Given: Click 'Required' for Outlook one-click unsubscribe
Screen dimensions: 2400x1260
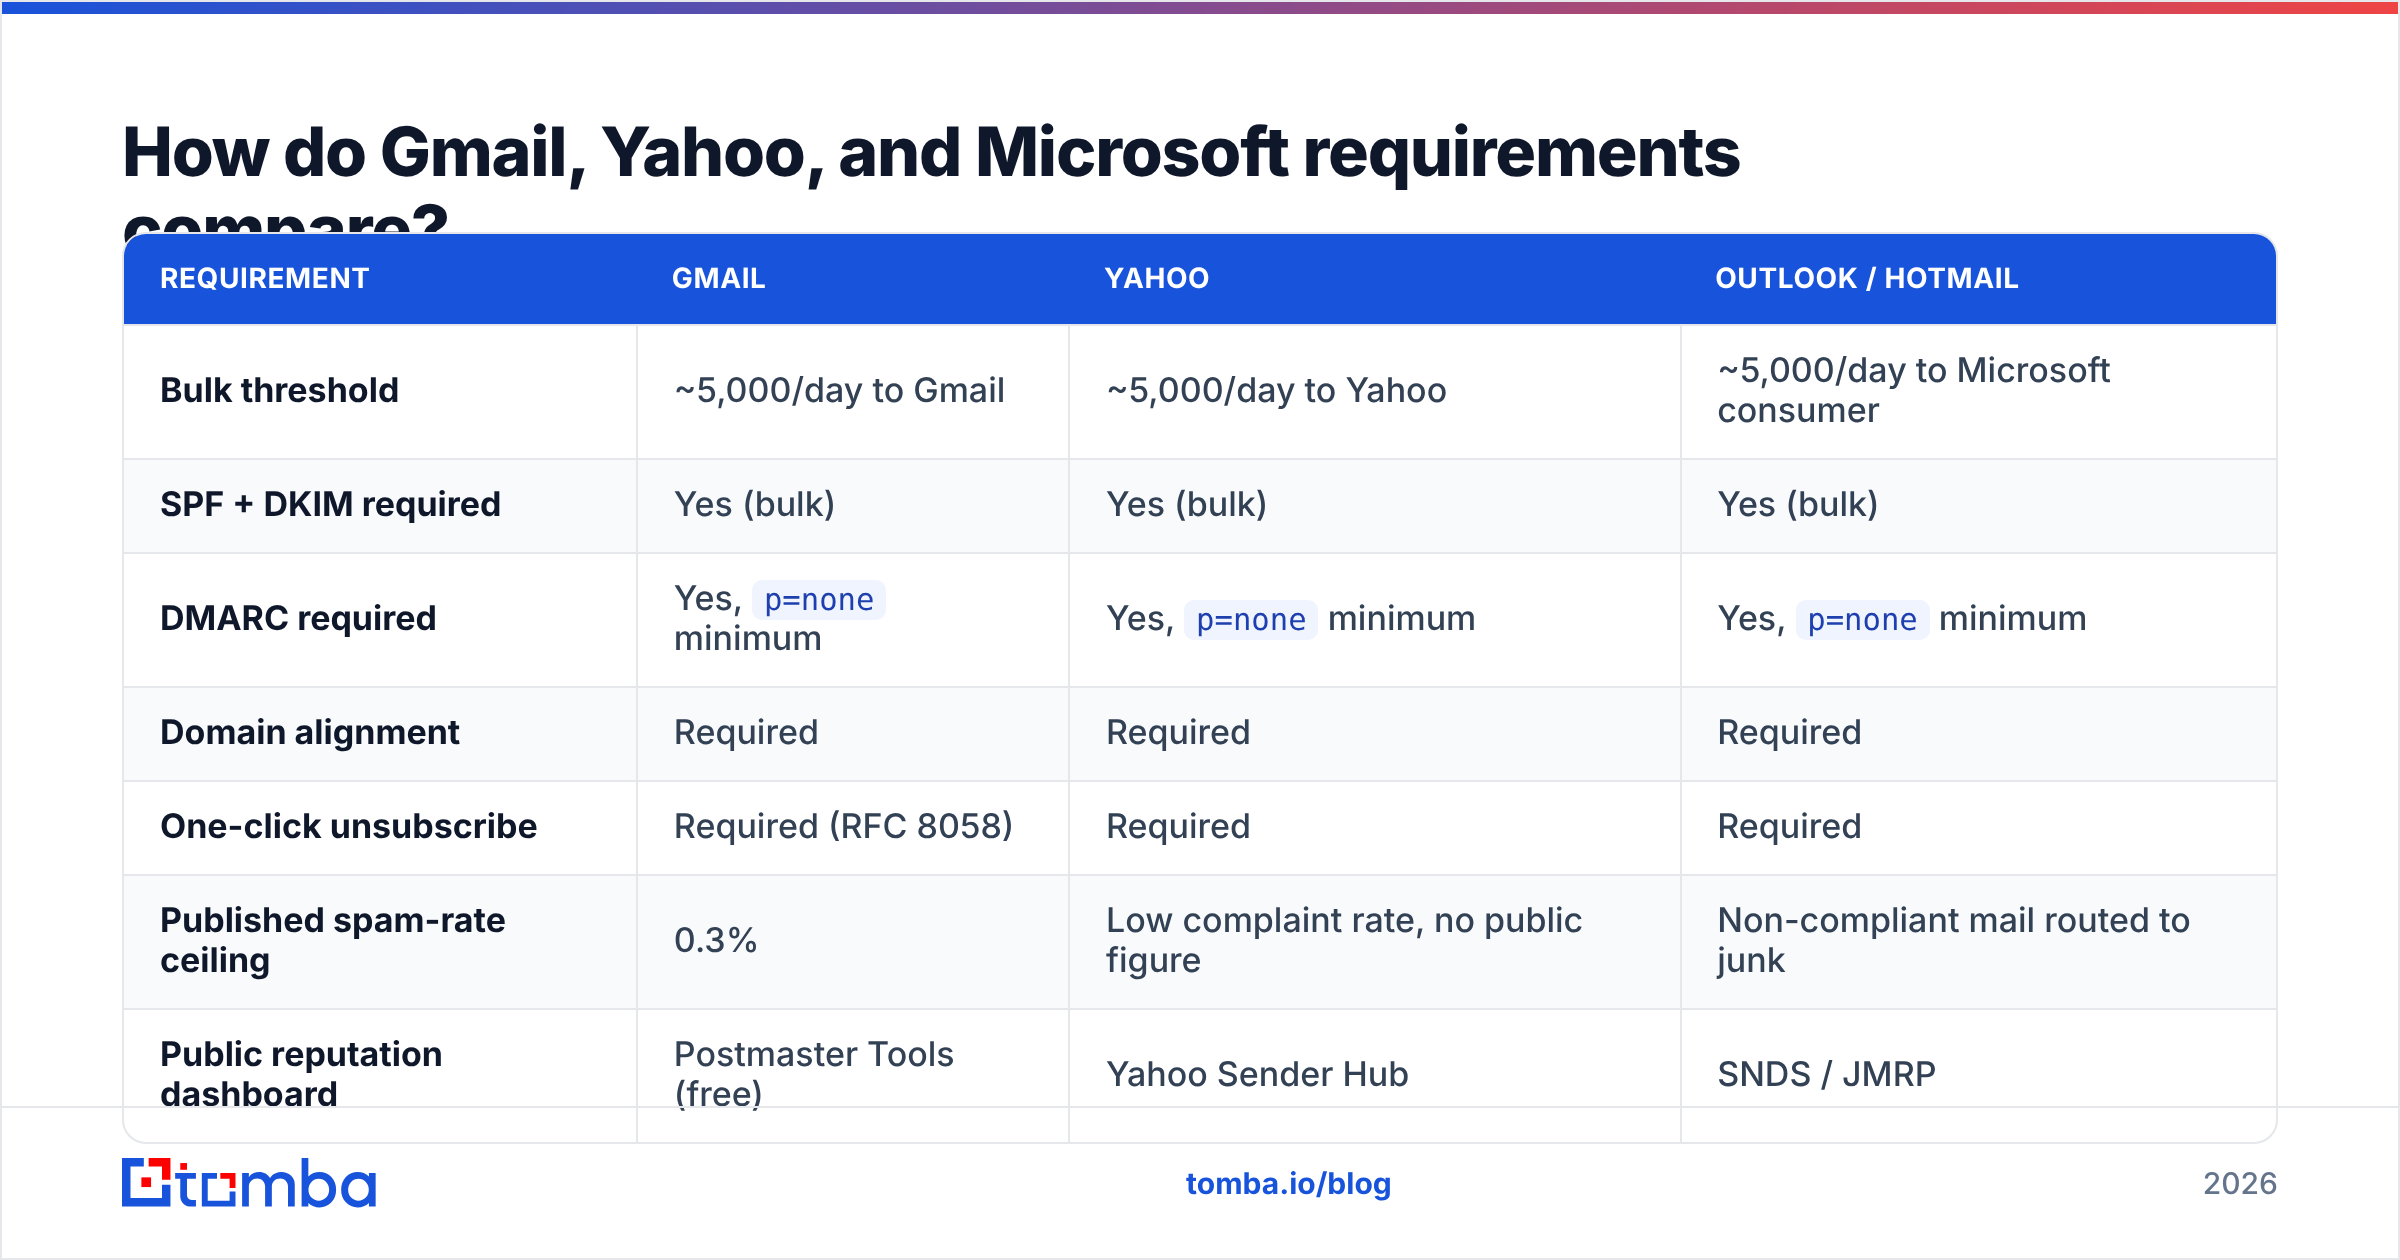Looking at the screenshot, I should click(x=1789, y=826).
